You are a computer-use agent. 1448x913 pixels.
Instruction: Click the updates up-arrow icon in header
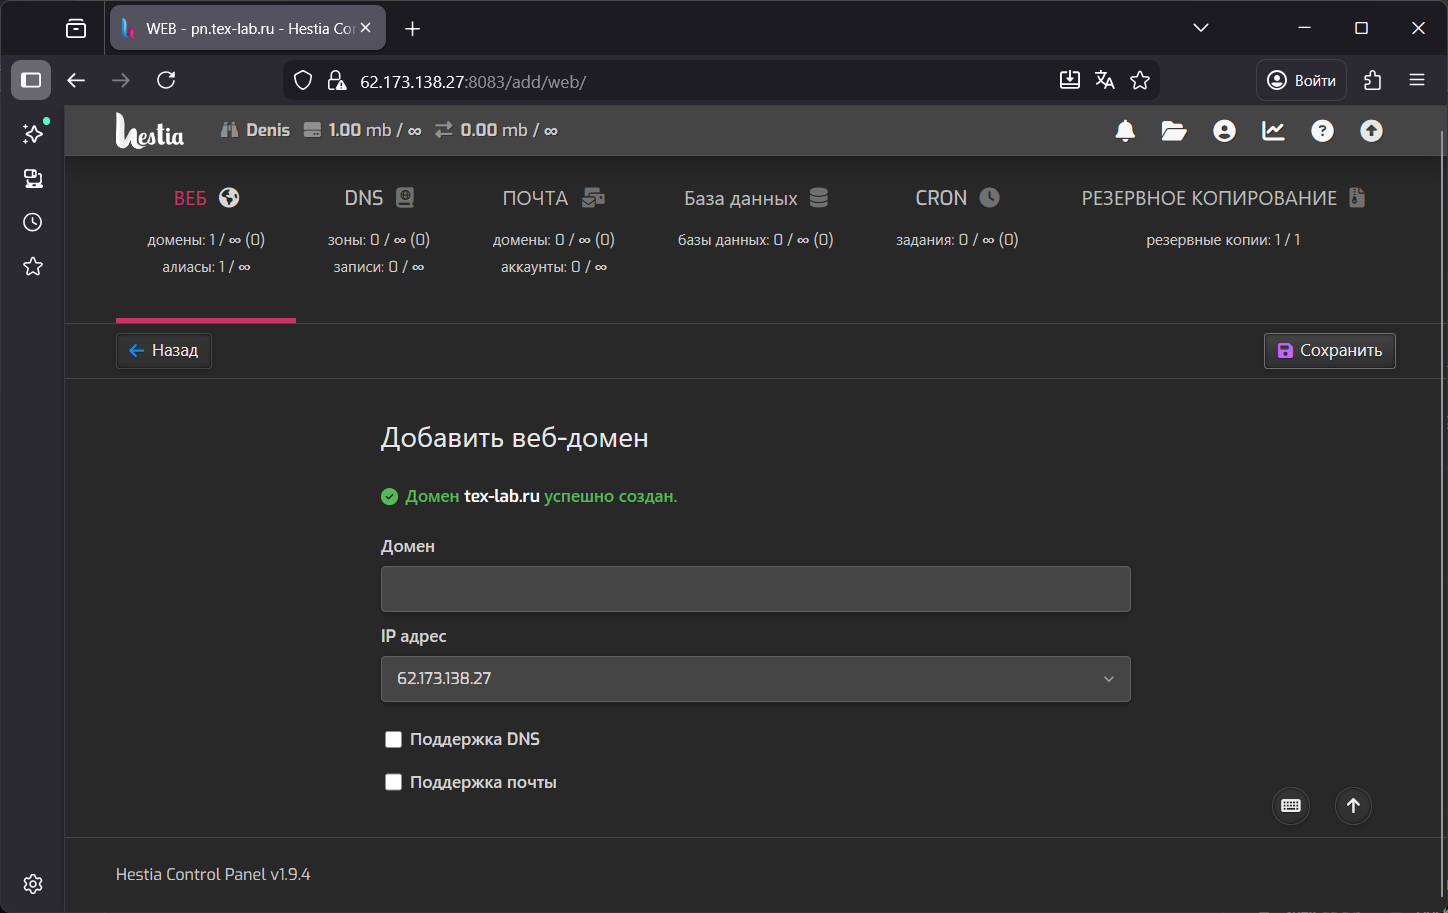(1371, 131)
